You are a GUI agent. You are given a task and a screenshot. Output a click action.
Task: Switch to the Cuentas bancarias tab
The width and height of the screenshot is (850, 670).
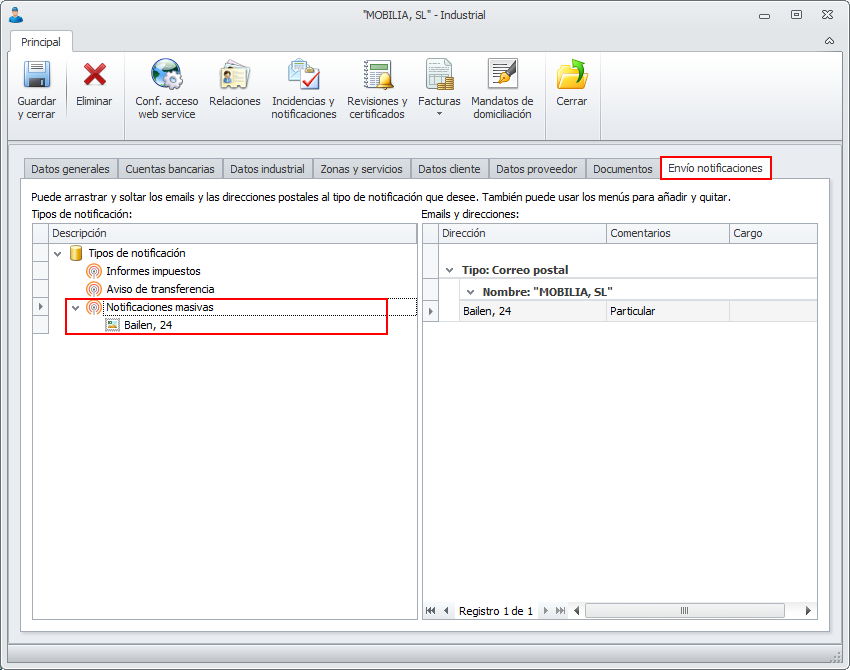(x=170, y=169)
